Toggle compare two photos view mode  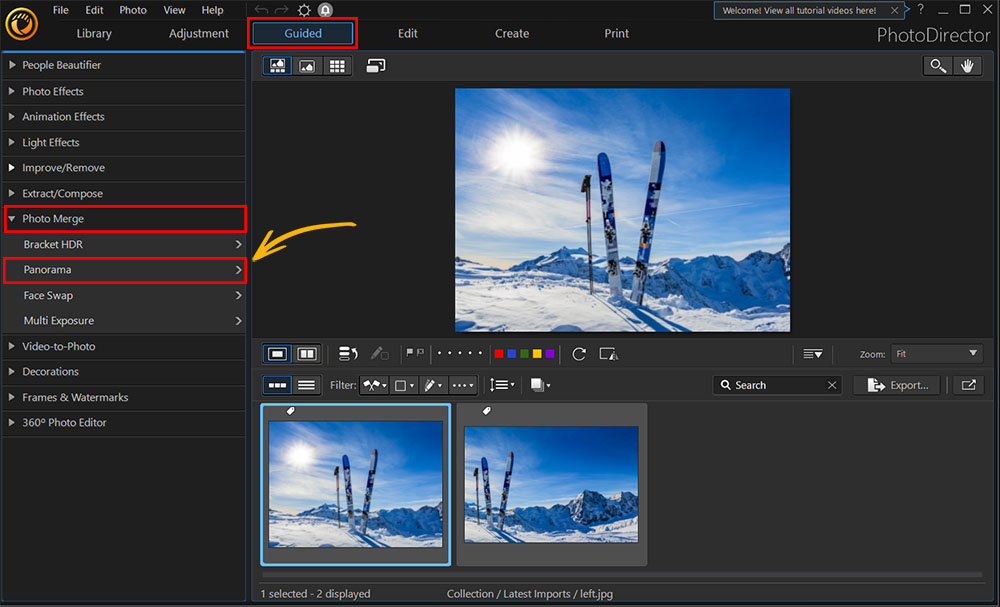pos(307,353)
